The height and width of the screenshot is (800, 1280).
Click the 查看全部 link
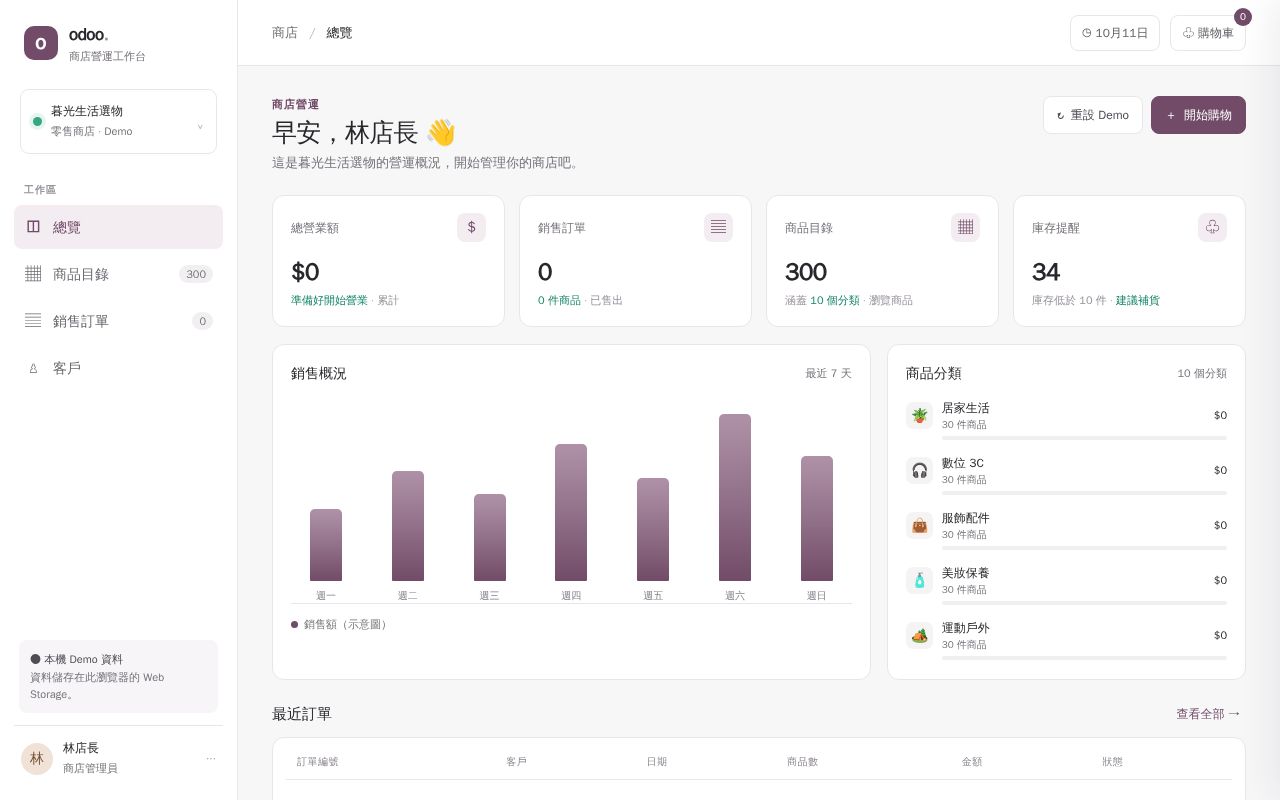coord(1208,714)
